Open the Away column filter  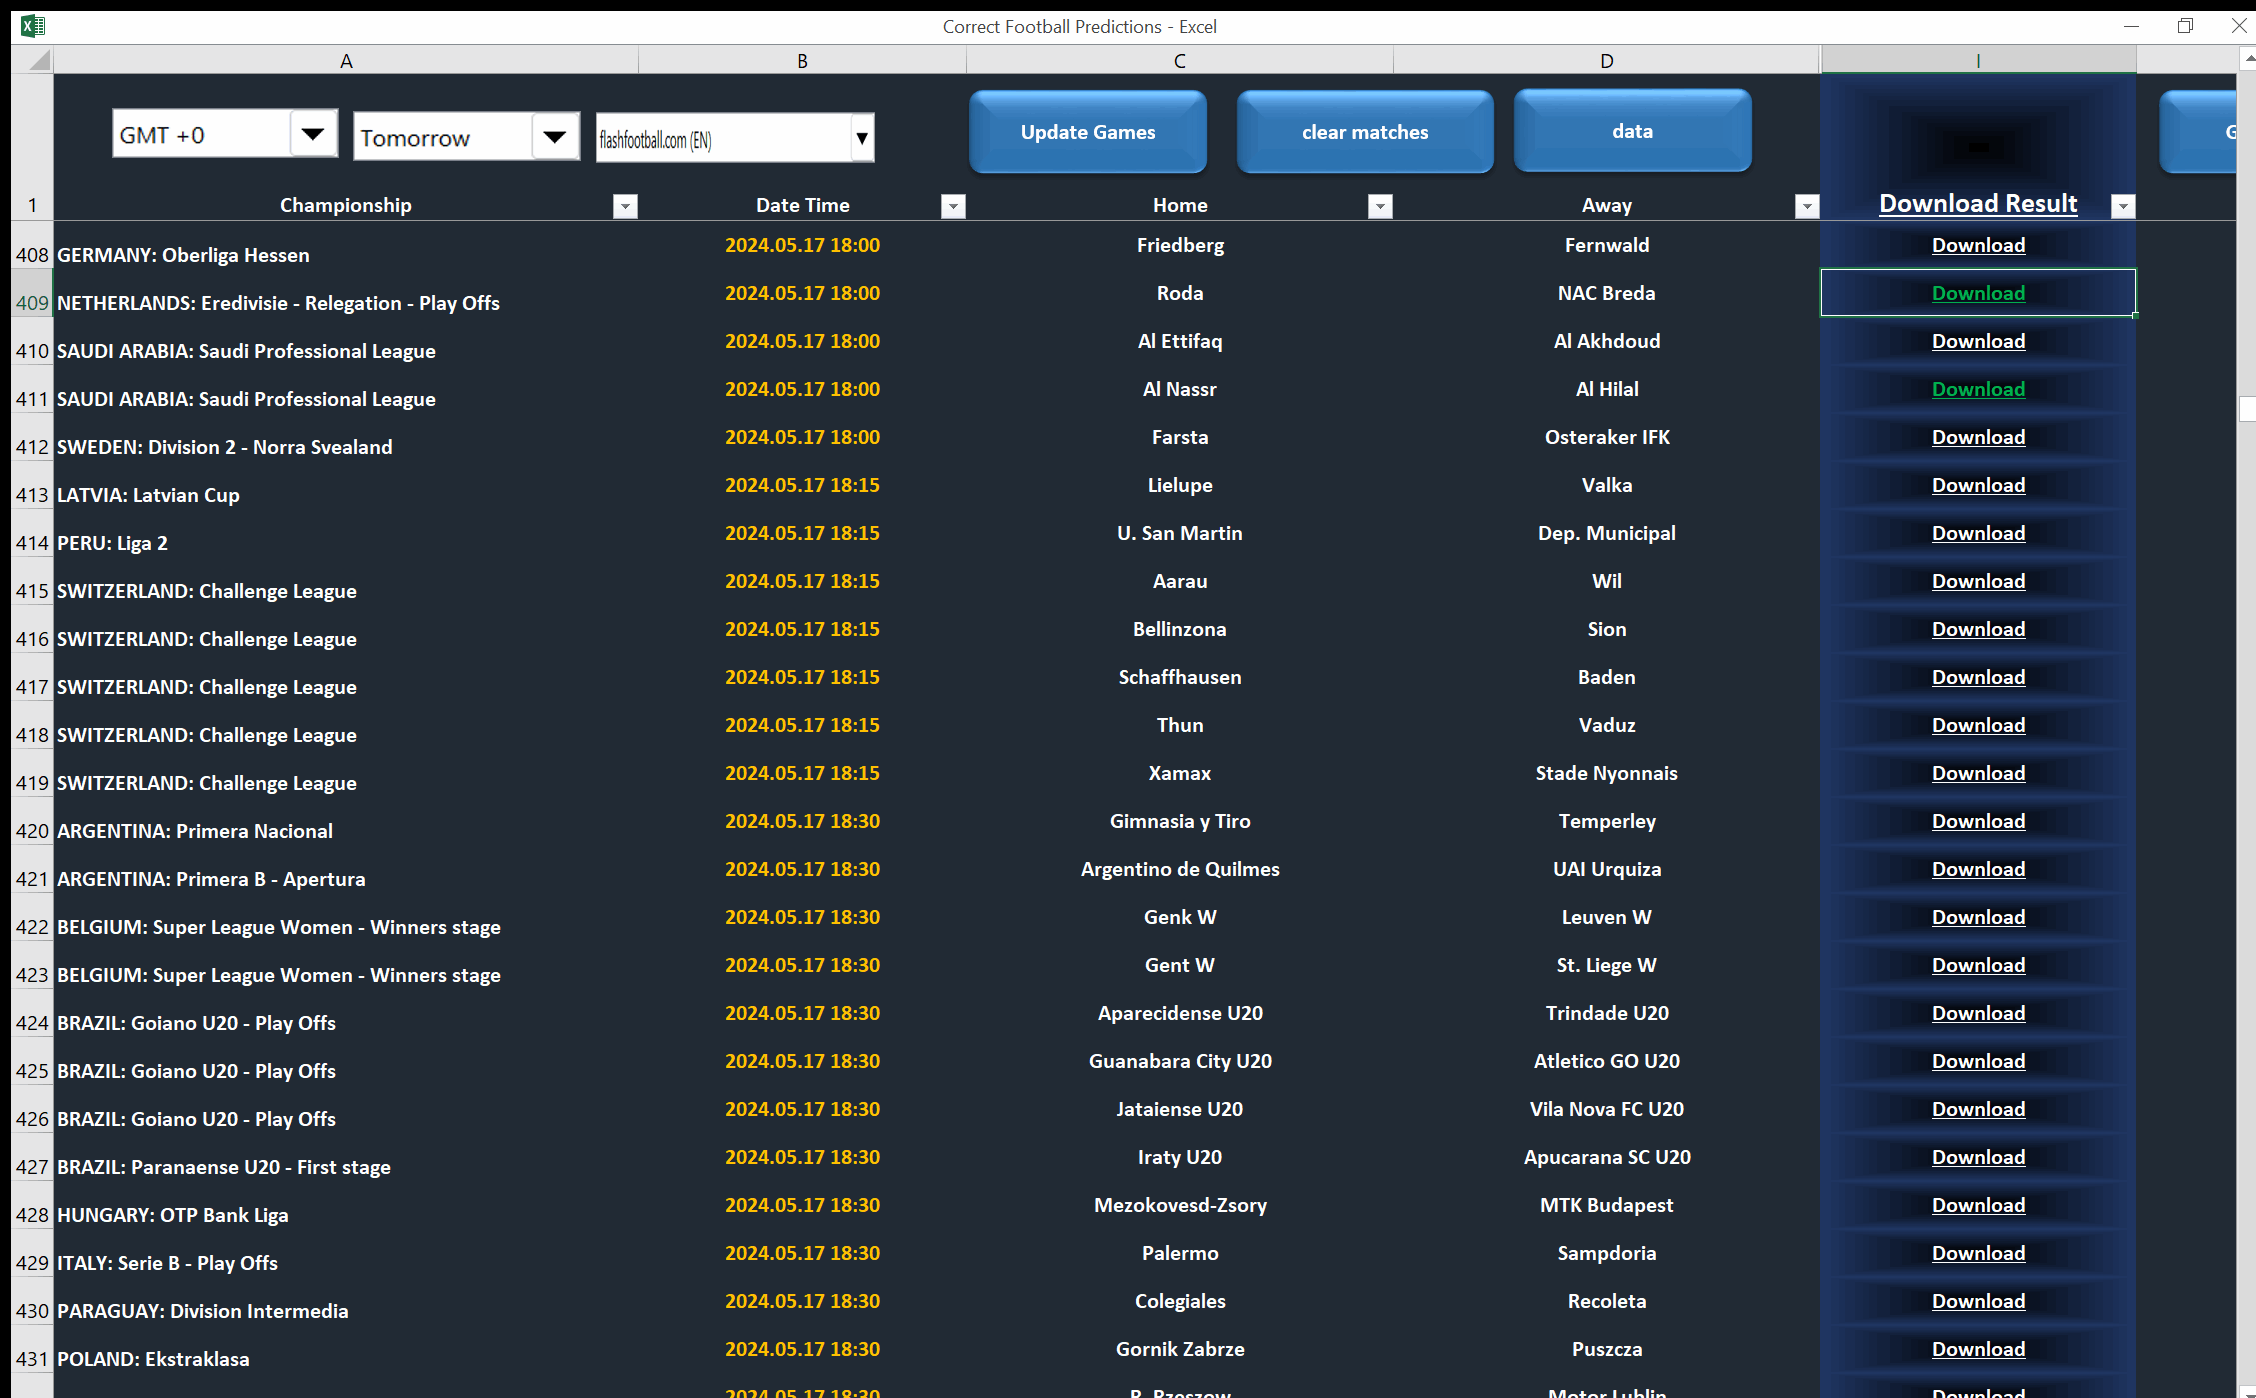(x=1805, y=206)
